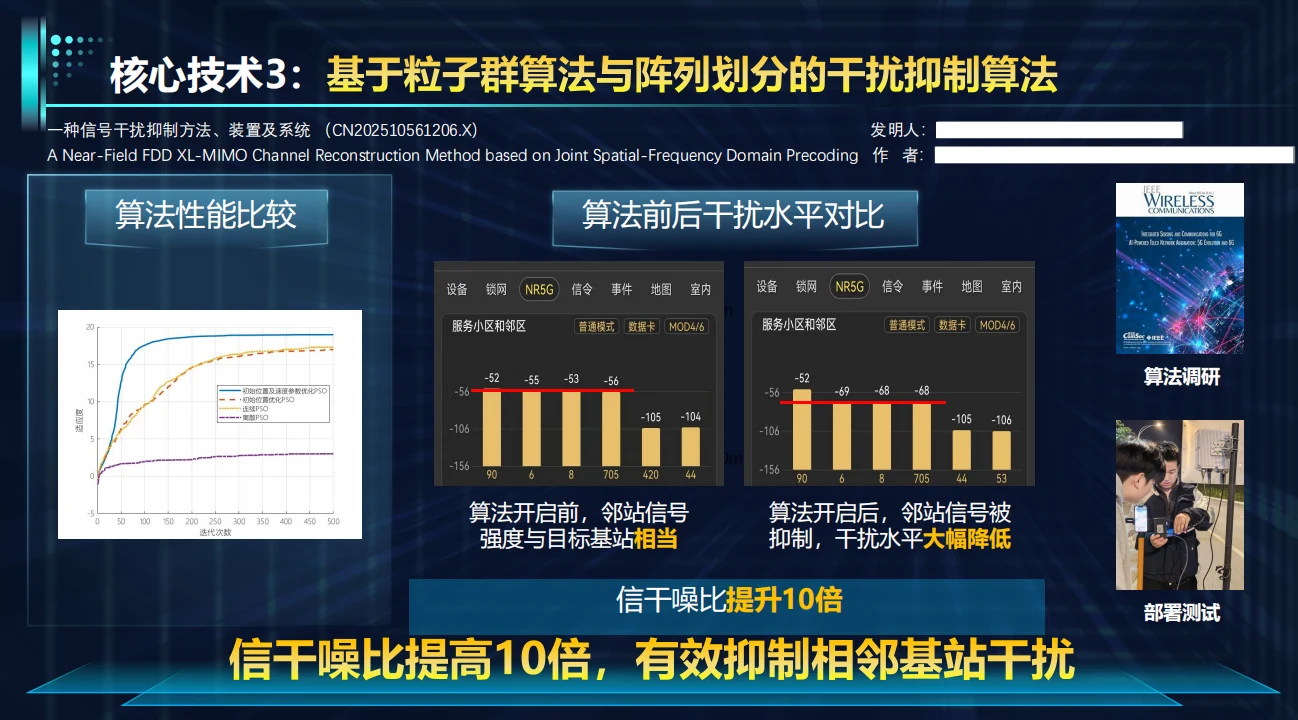Click 数据卡 button in the before-algorithm panel
The height and width of the screenshot is (720, 1298).
[642, 326]
